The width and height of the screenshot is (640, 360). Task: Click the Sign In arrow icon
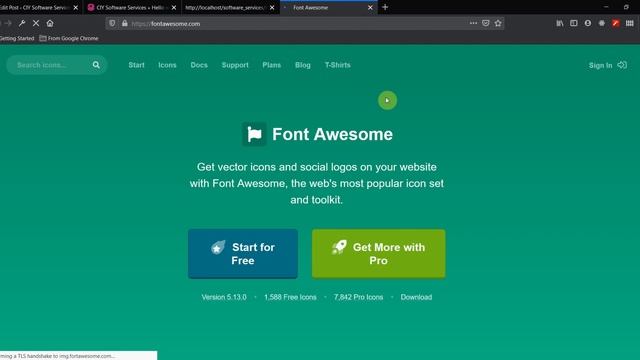coord(622,65)
